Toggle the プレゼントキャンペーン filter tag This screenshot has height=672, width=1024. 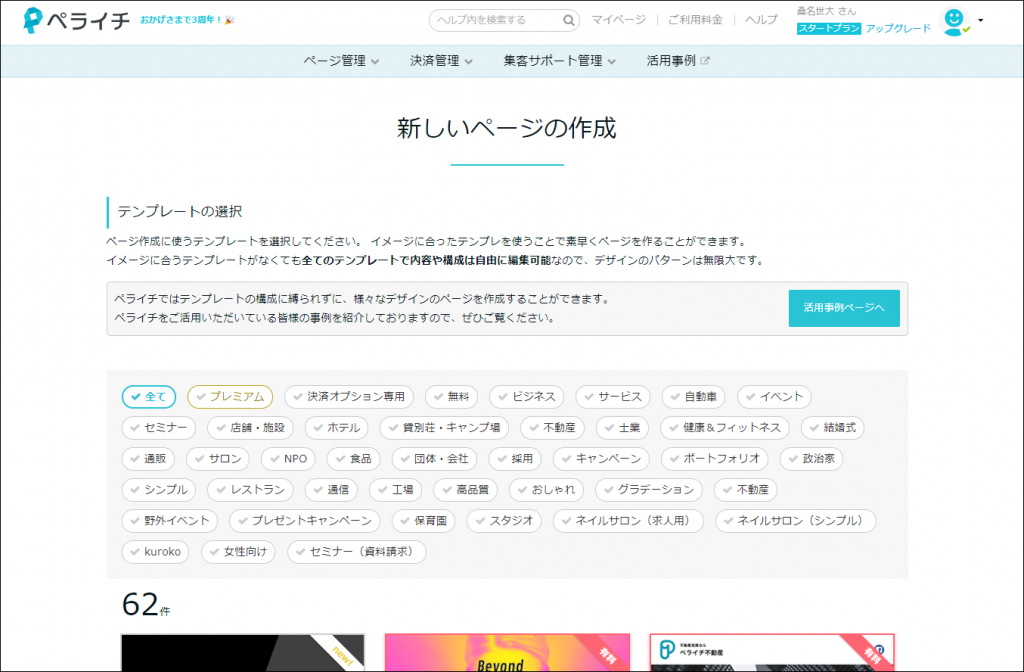point(304,520)
